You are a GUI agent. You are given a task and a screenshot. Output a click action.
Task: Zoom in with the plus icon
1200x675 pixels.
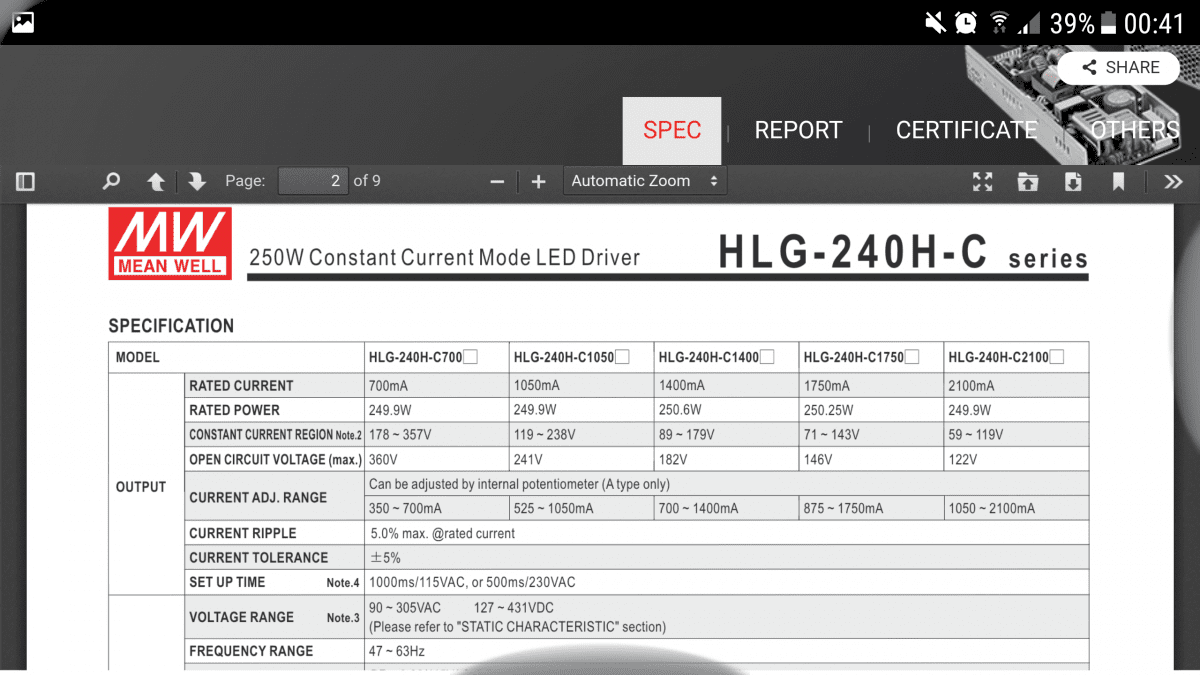(539, 182)
